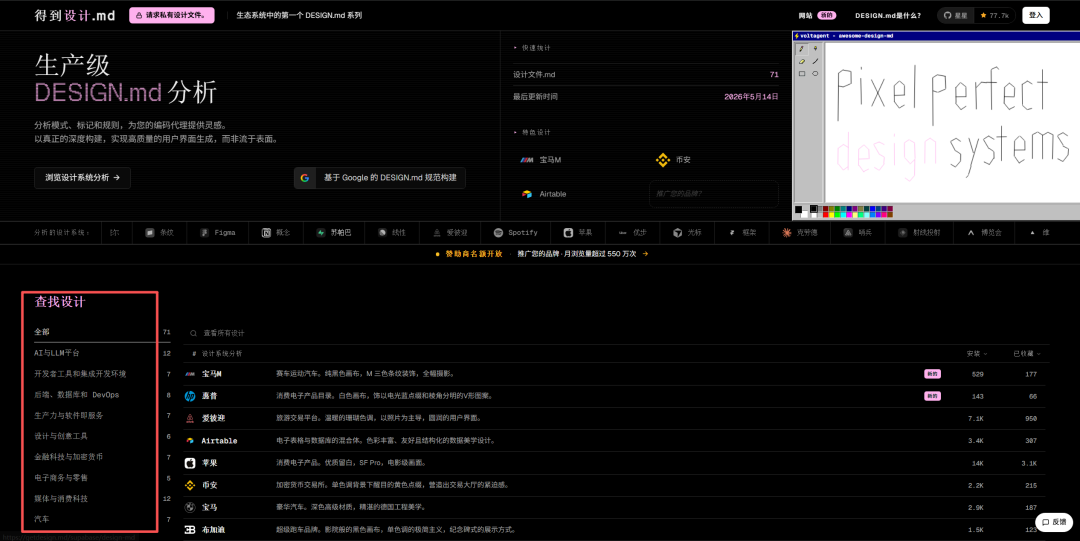
Task: Select the brush tool in paint widget
Action: 816,49
